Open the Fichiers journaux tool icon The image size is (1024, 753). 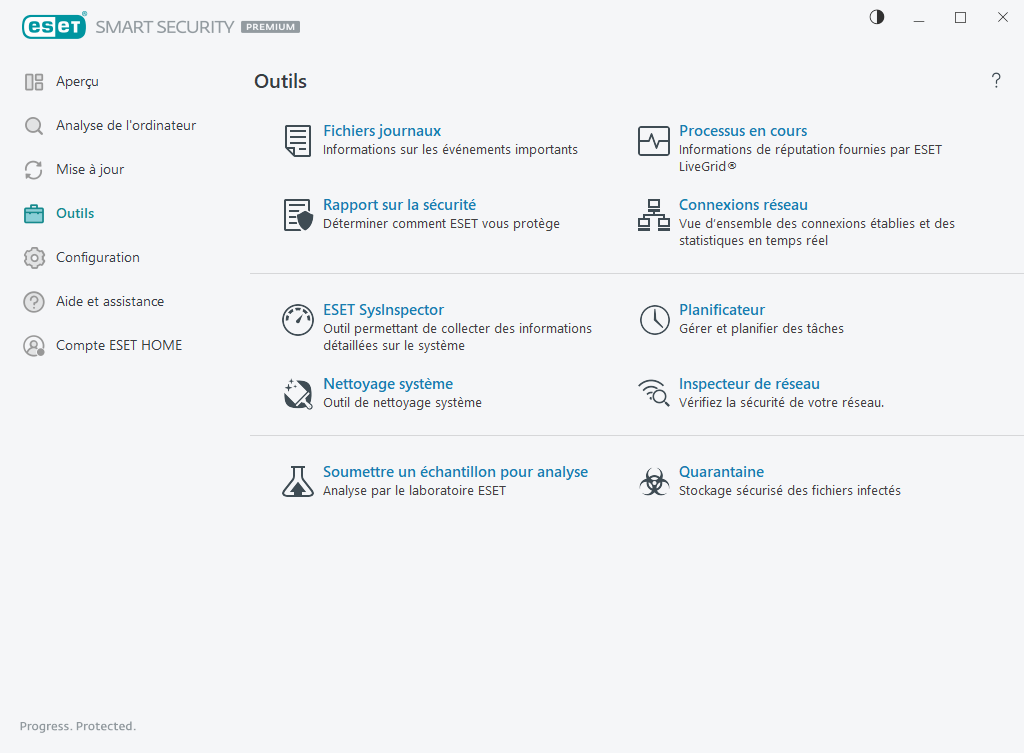(x=297, y=140)
